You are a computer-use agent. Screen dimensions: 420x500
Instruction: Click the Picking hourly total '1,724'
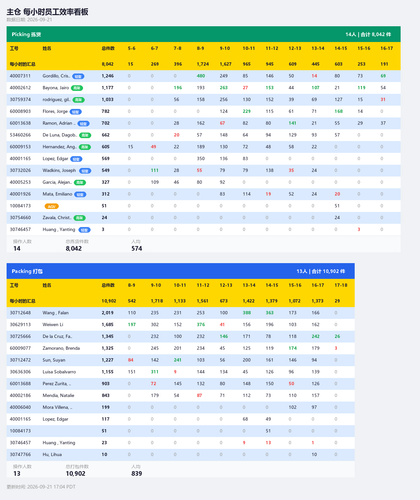click(203, 64)
